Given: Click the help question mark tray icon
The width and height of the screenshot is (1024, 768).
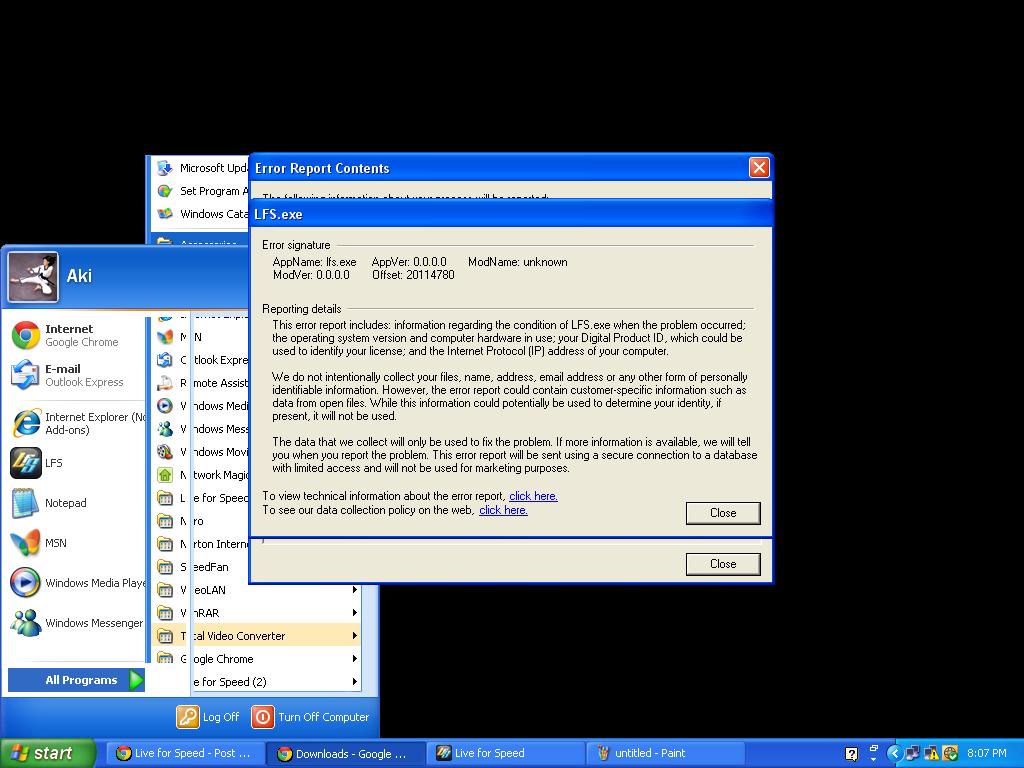Looking at the screenshot, I should pos(851,754).
